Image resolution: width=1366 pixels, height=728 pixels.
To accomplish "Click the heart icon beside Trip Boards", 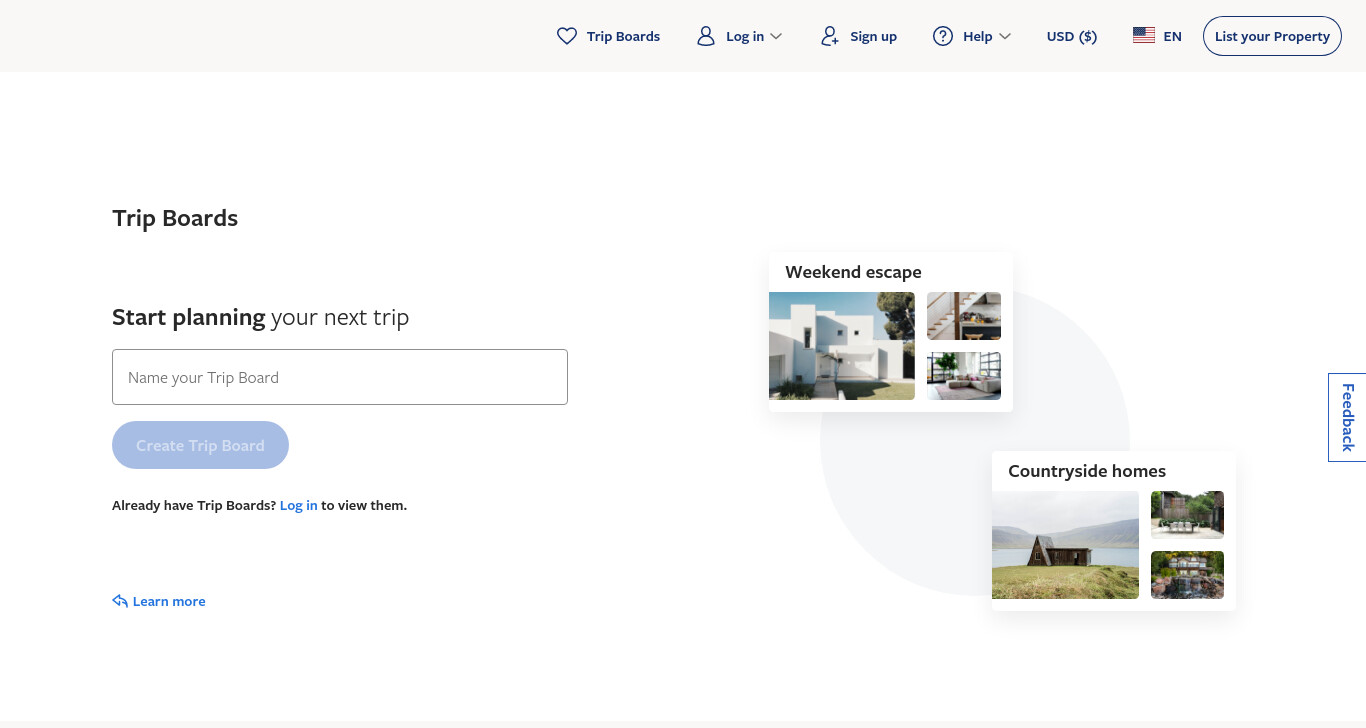I will pyautogui.click(x=567, y=36).
